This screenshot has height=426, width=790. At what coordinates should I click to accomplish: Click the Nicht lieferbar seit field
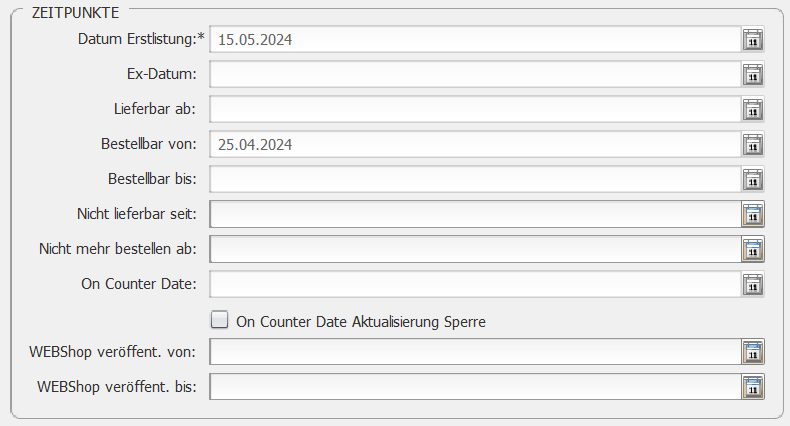click(475, 214)
